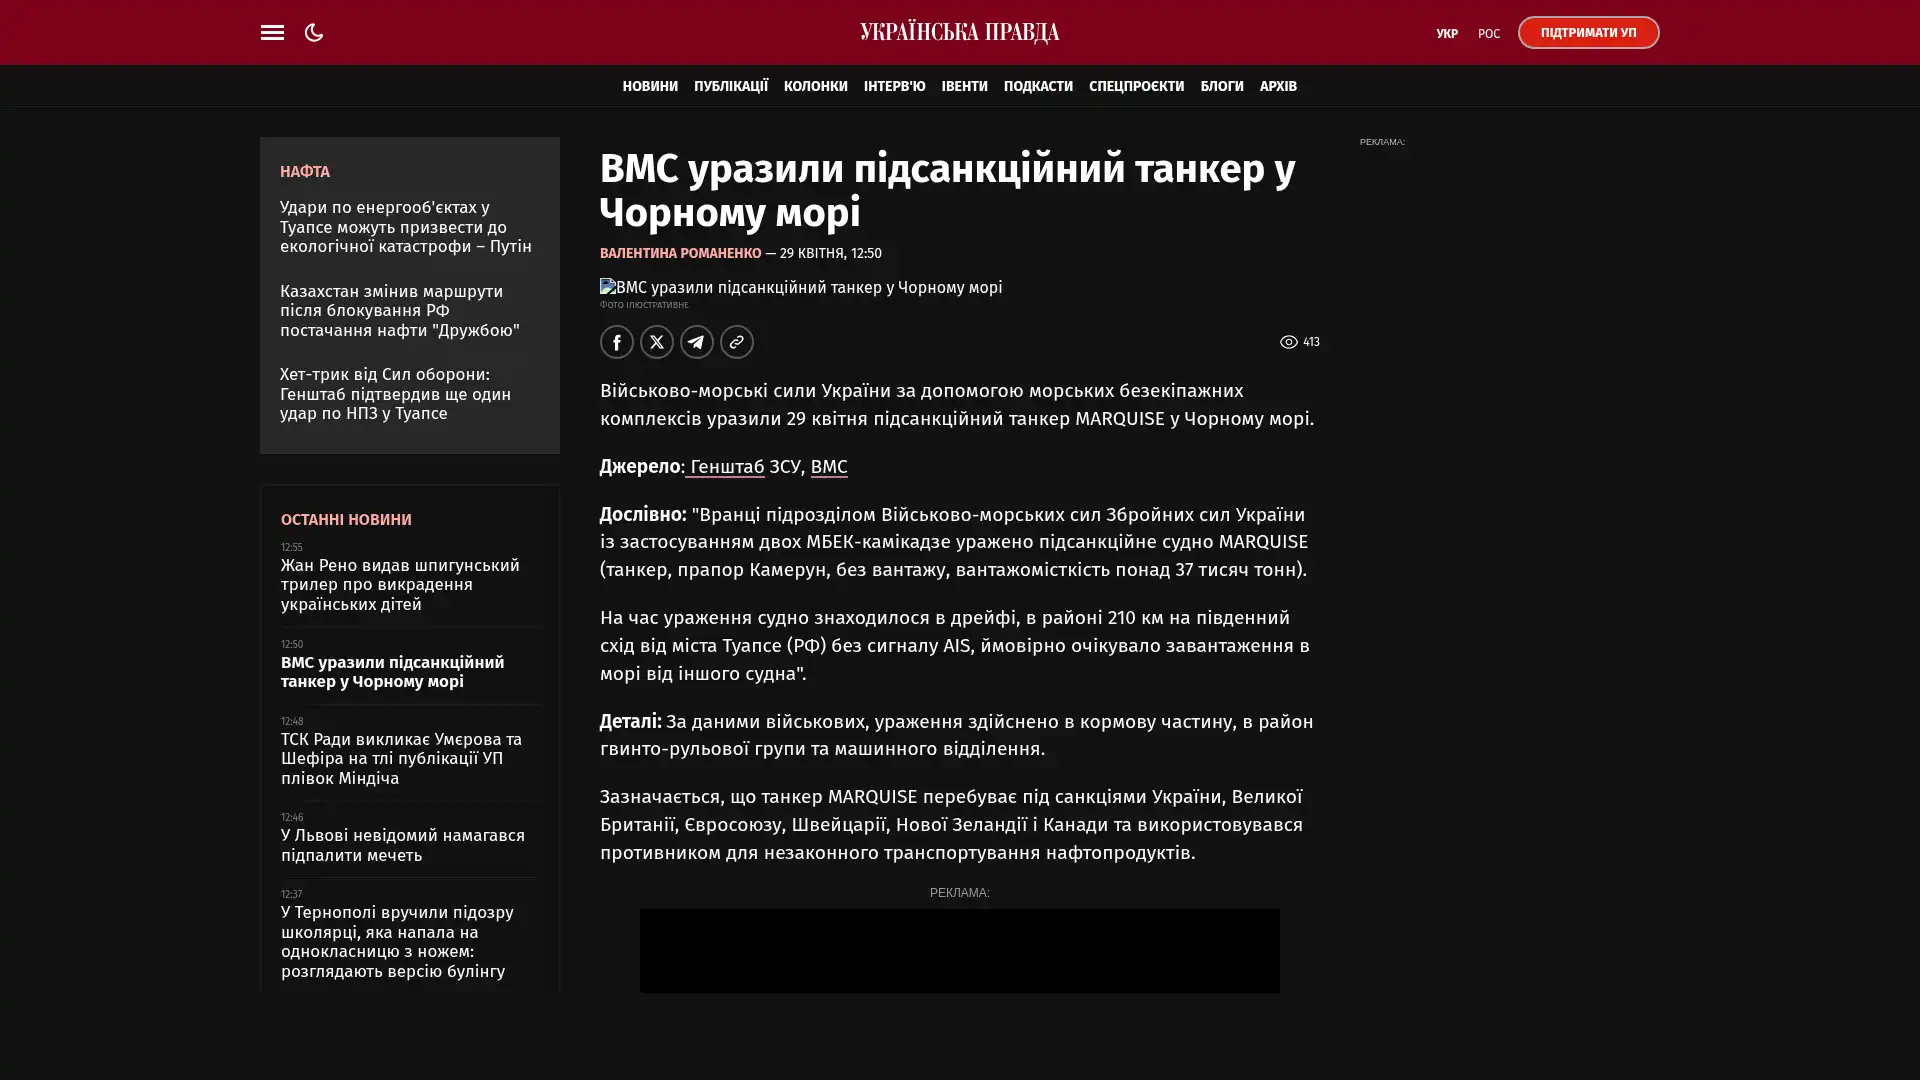Share article on Facebook
Image resolution: width=1920 pixels, height=1080 pixels.
[x=617, y=342]
